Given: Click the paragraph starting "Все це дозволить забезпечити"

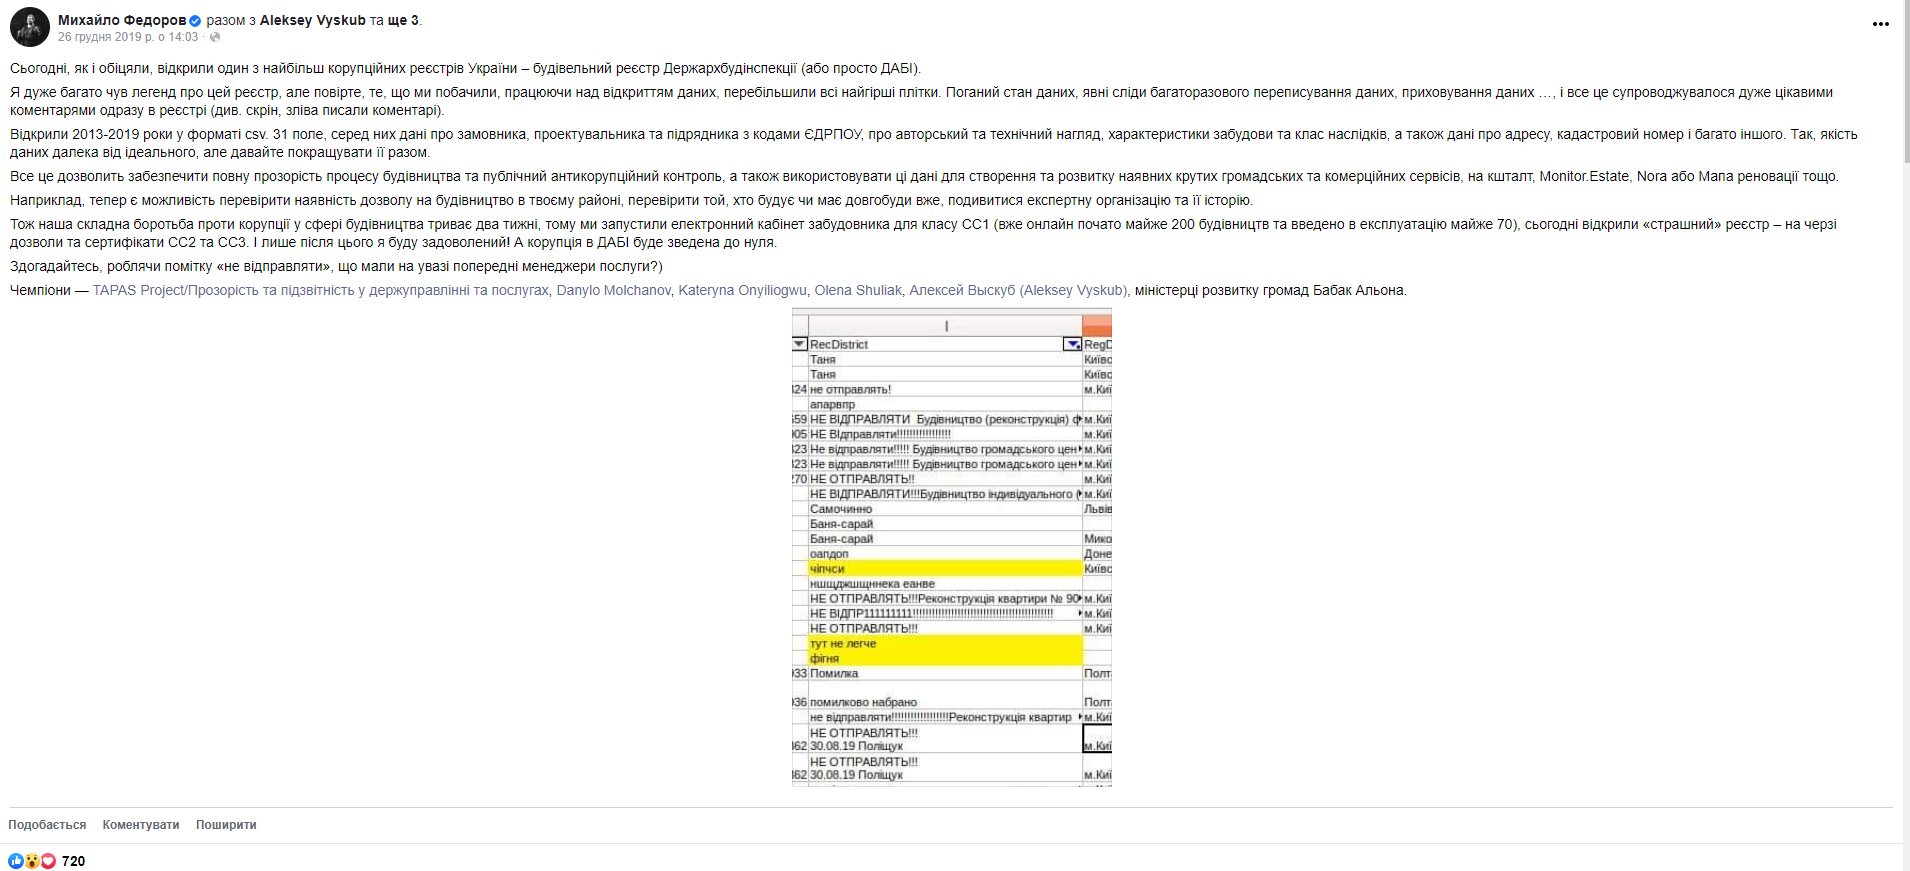Looking at the screenshot, I should pos(924,176).
